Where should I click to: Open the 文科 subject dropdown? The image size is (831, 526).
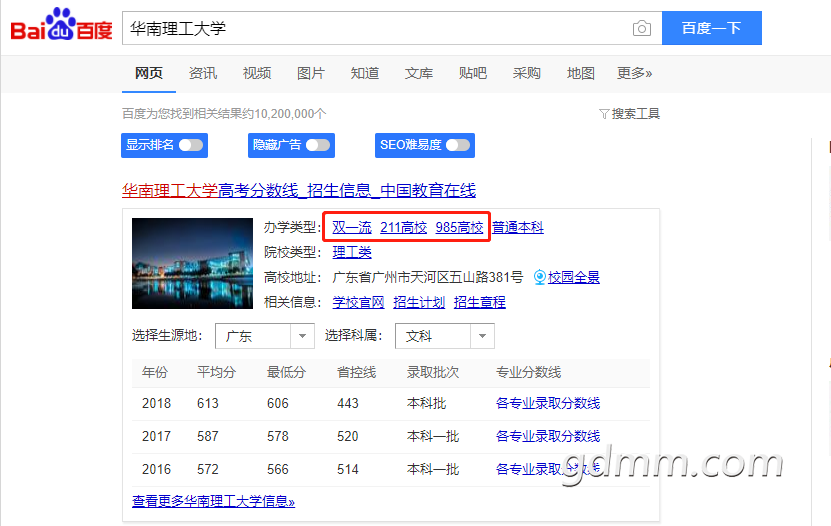tap(445, 336)
